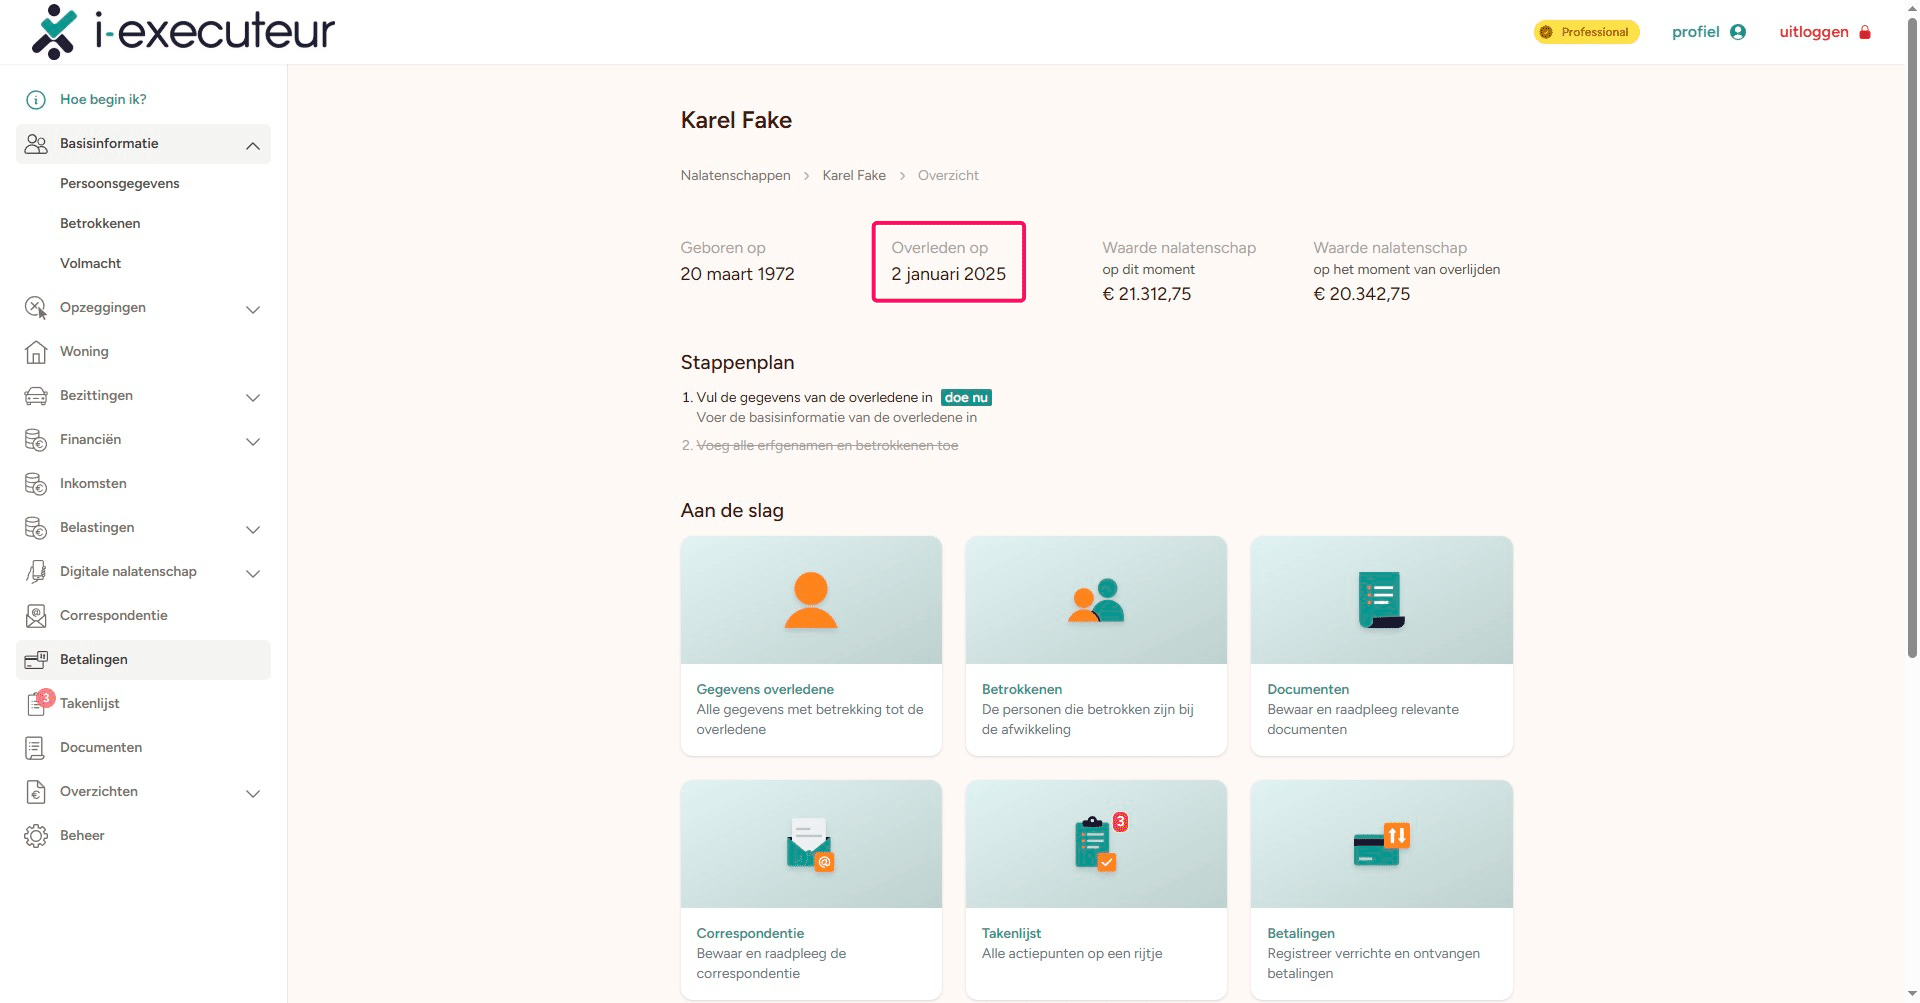Click the Overzichten document icon
The image size is (1920, 1003).
coord(36,792)
